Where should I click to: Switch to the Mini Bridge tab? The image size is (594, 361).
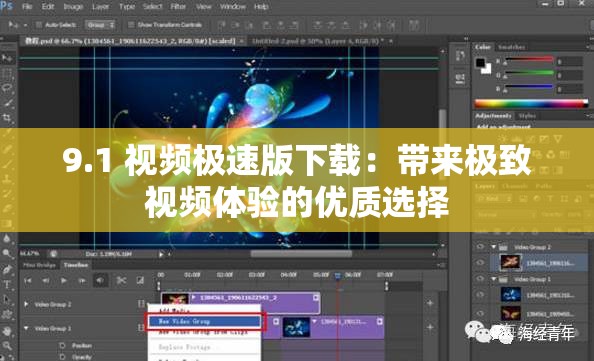(39, 265)
